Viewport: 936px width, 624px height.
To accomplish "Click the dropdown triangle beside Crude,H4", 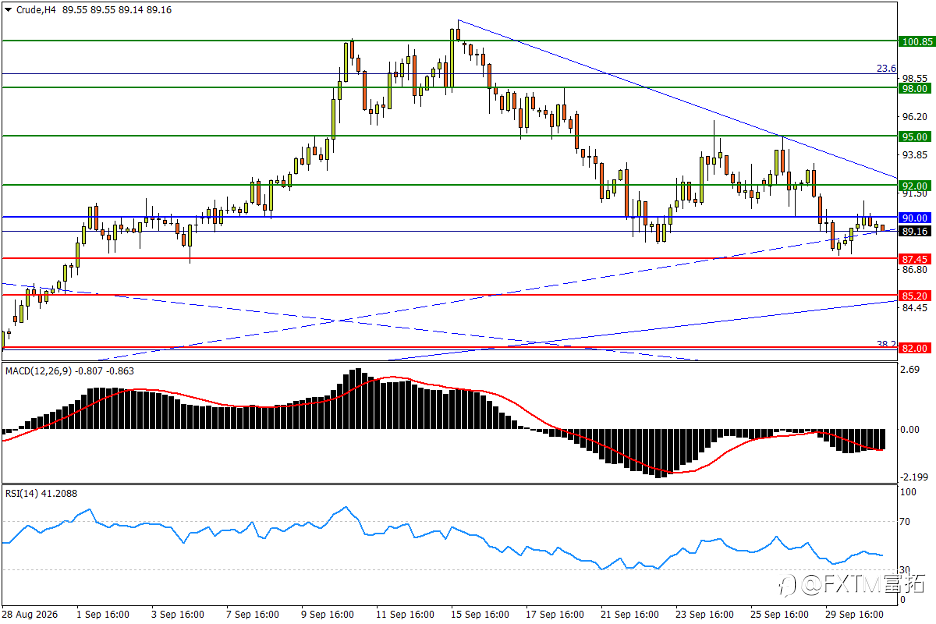I will pos(8,10).
